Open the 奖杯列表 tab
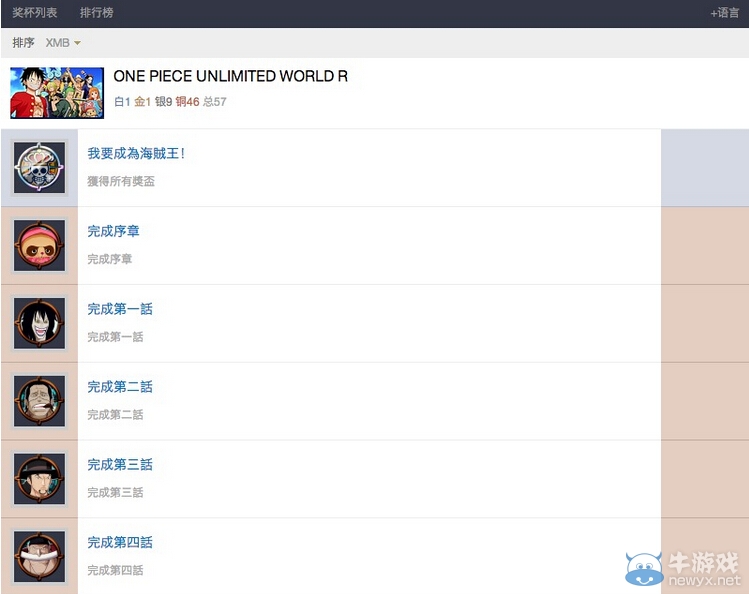 [34, 12]
